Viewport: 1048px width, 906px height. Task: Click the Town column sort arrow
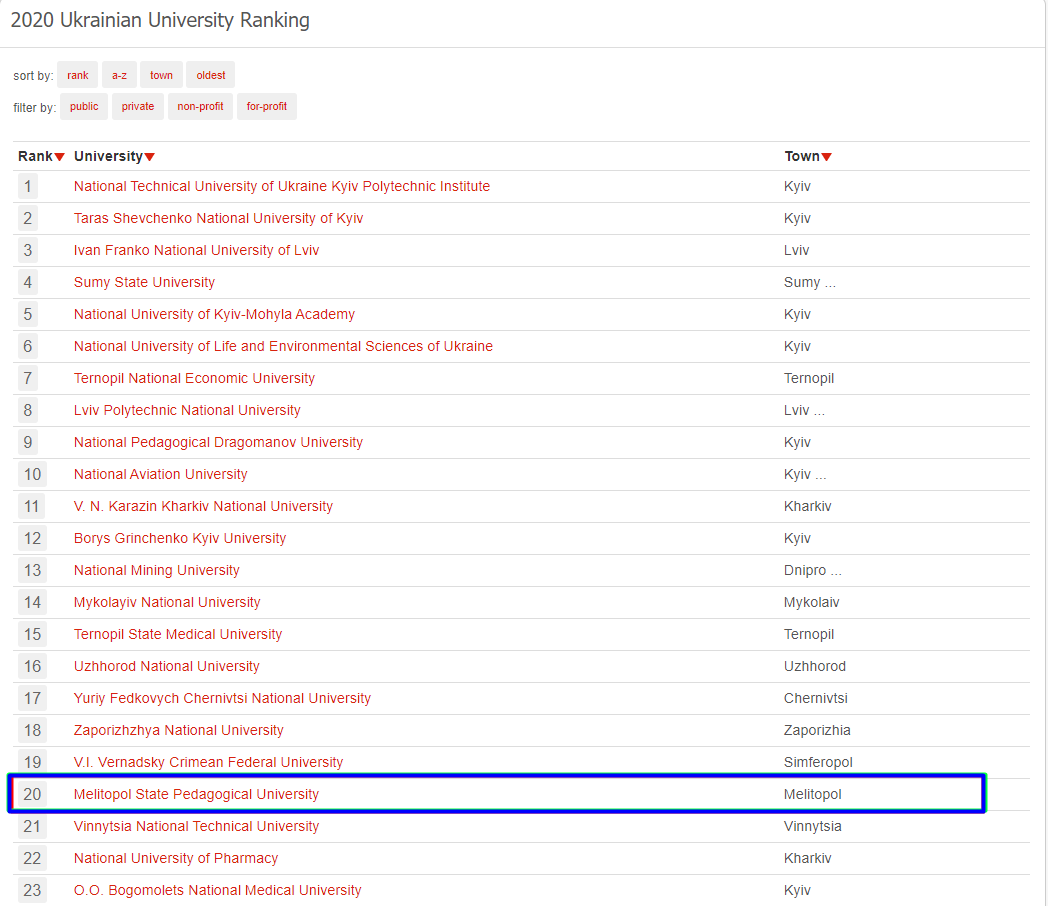pyautogui.click(x=827, y=157)
